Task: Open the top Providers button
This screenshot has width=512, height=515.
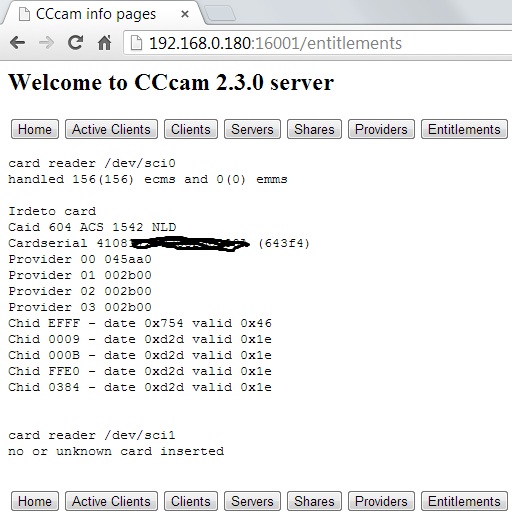Action: [x=381, y=129]
